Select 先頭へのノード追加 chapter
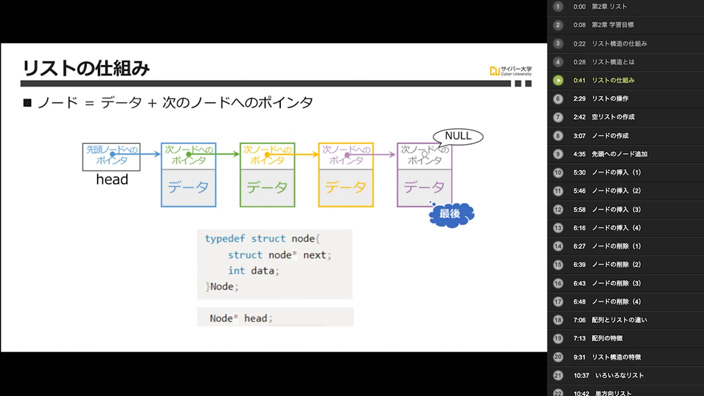Image resolution: width=704 pixels, height=396 pixels. 625,154
